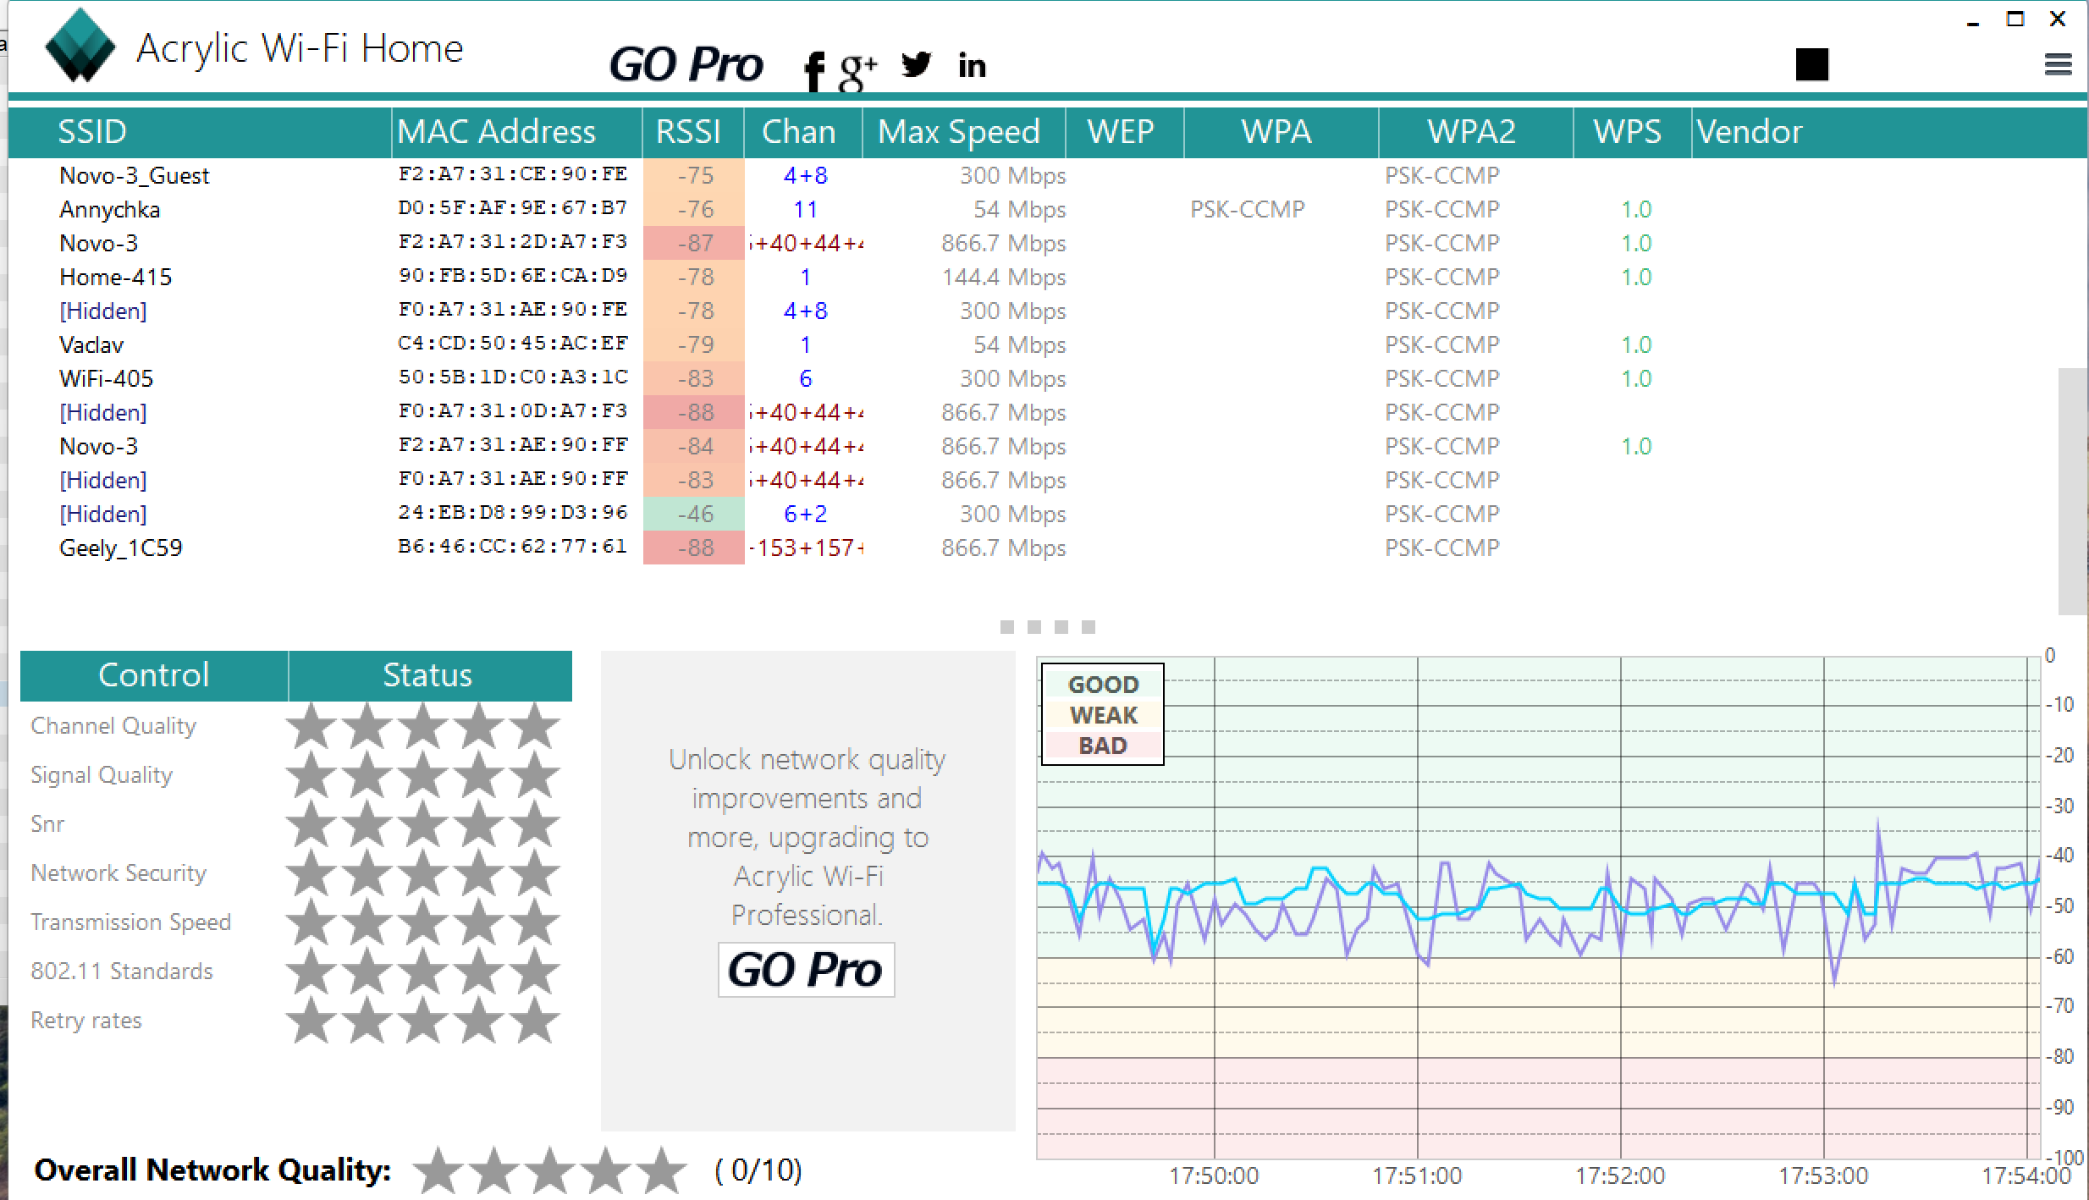The height and width of the screenshot is (1200, 2089).
Task: Click the Channel Quality label
Action: coord(113,726)
